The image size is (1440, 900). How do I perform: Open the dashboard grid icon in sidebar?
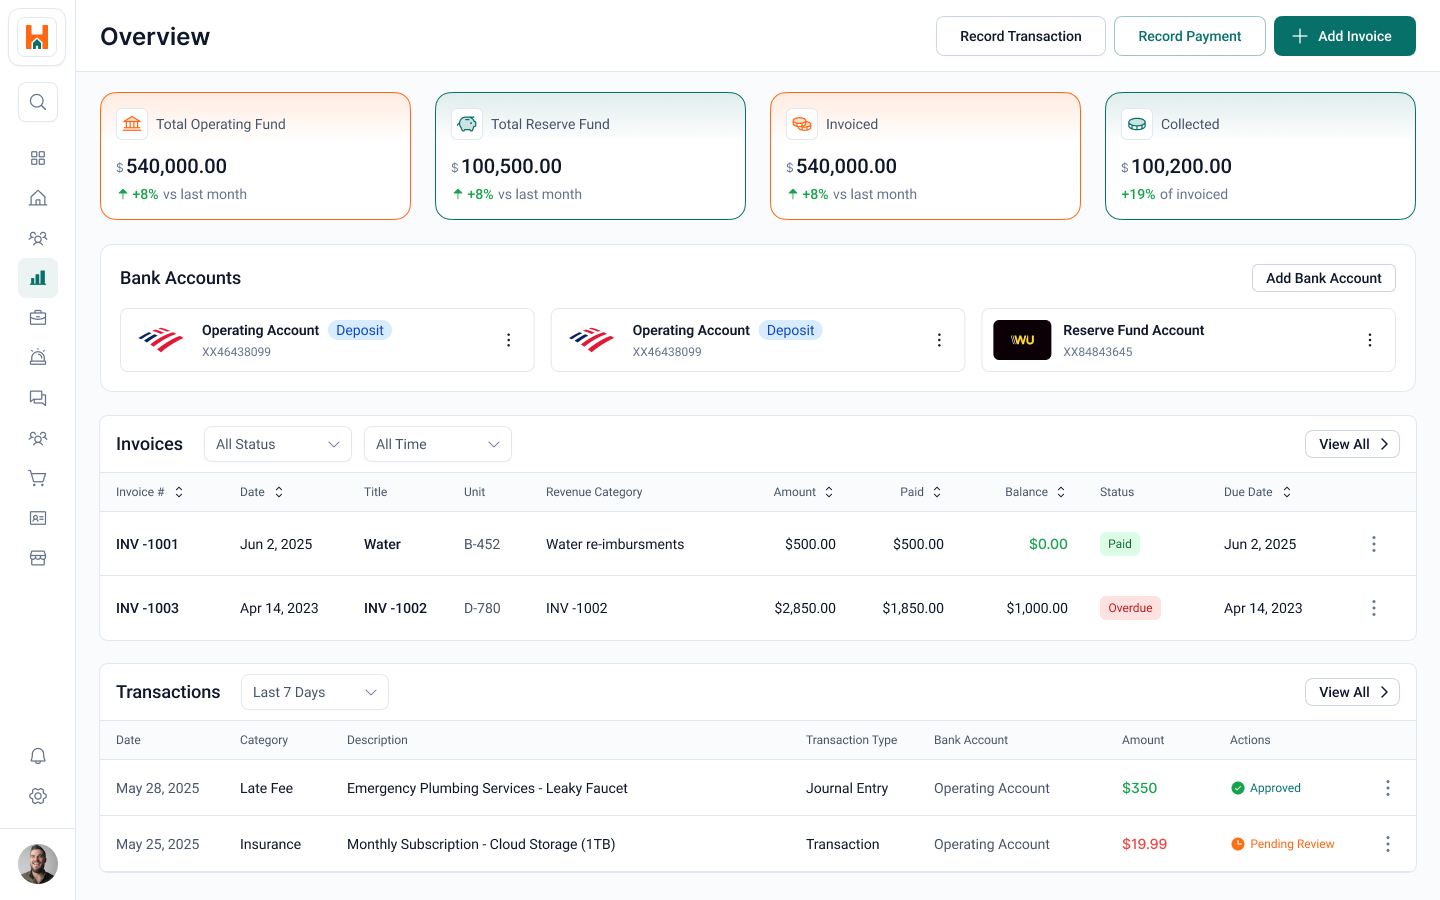tap(38, 158)
